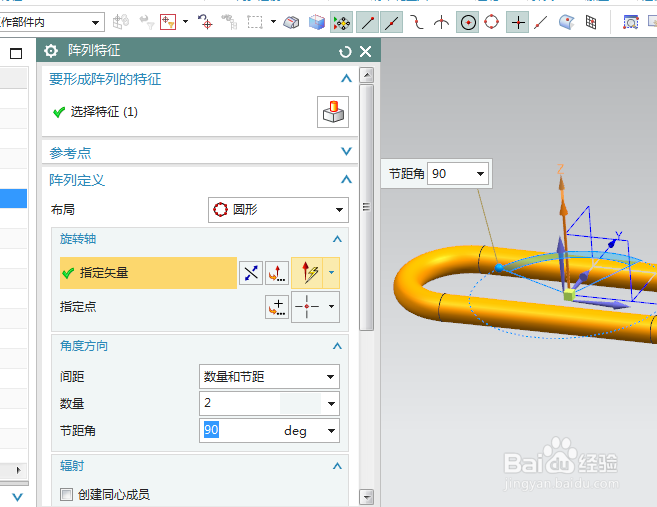Click the view icon with blue frame at toolbar right
This screenshot has height=507, width=657.
[x=631, y=22]
